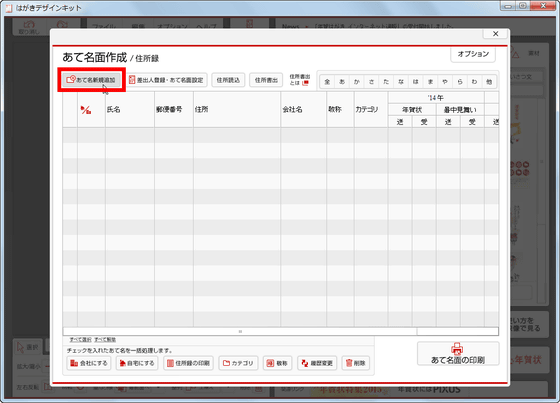
Task: Click the すべて選択 select all link
Action: click(80, 339)
